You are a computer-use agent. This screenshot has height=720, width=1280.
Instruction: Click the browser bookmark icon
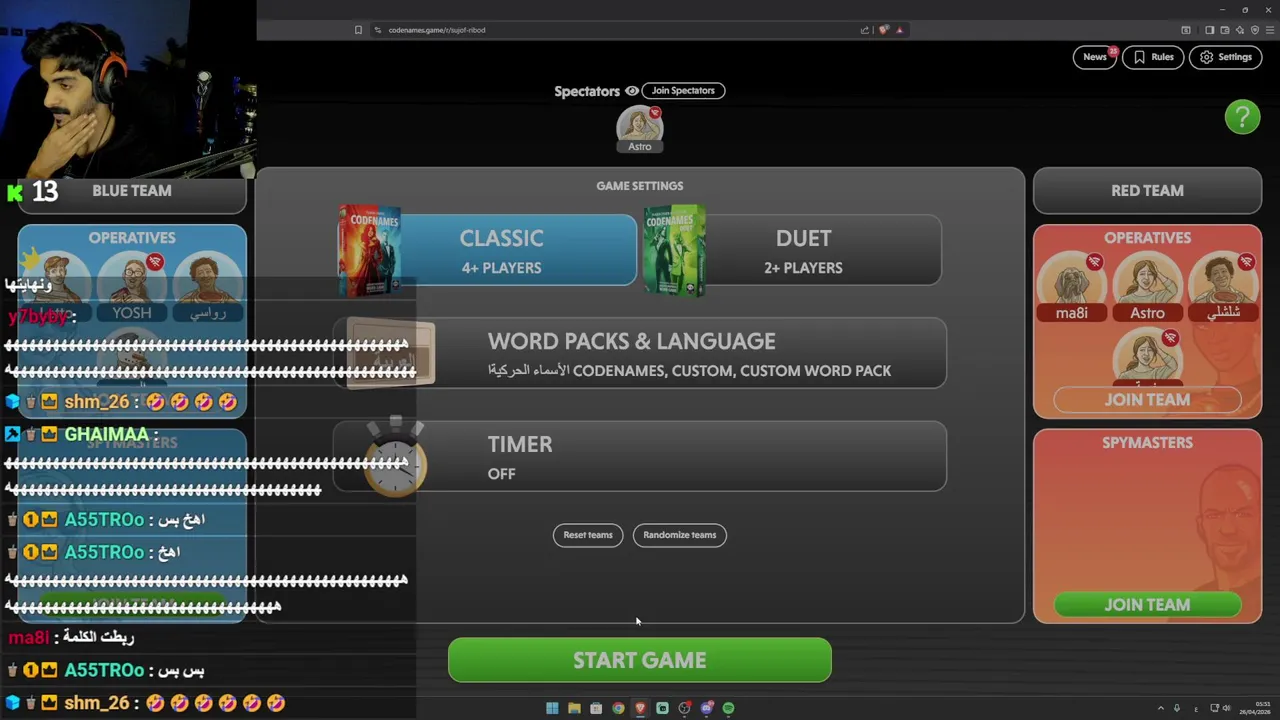(x=358, y=30)
